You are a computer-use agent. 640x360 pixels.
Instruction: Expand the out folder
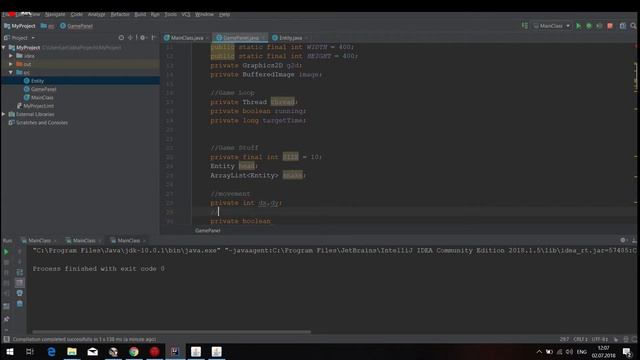coord(11,64)
